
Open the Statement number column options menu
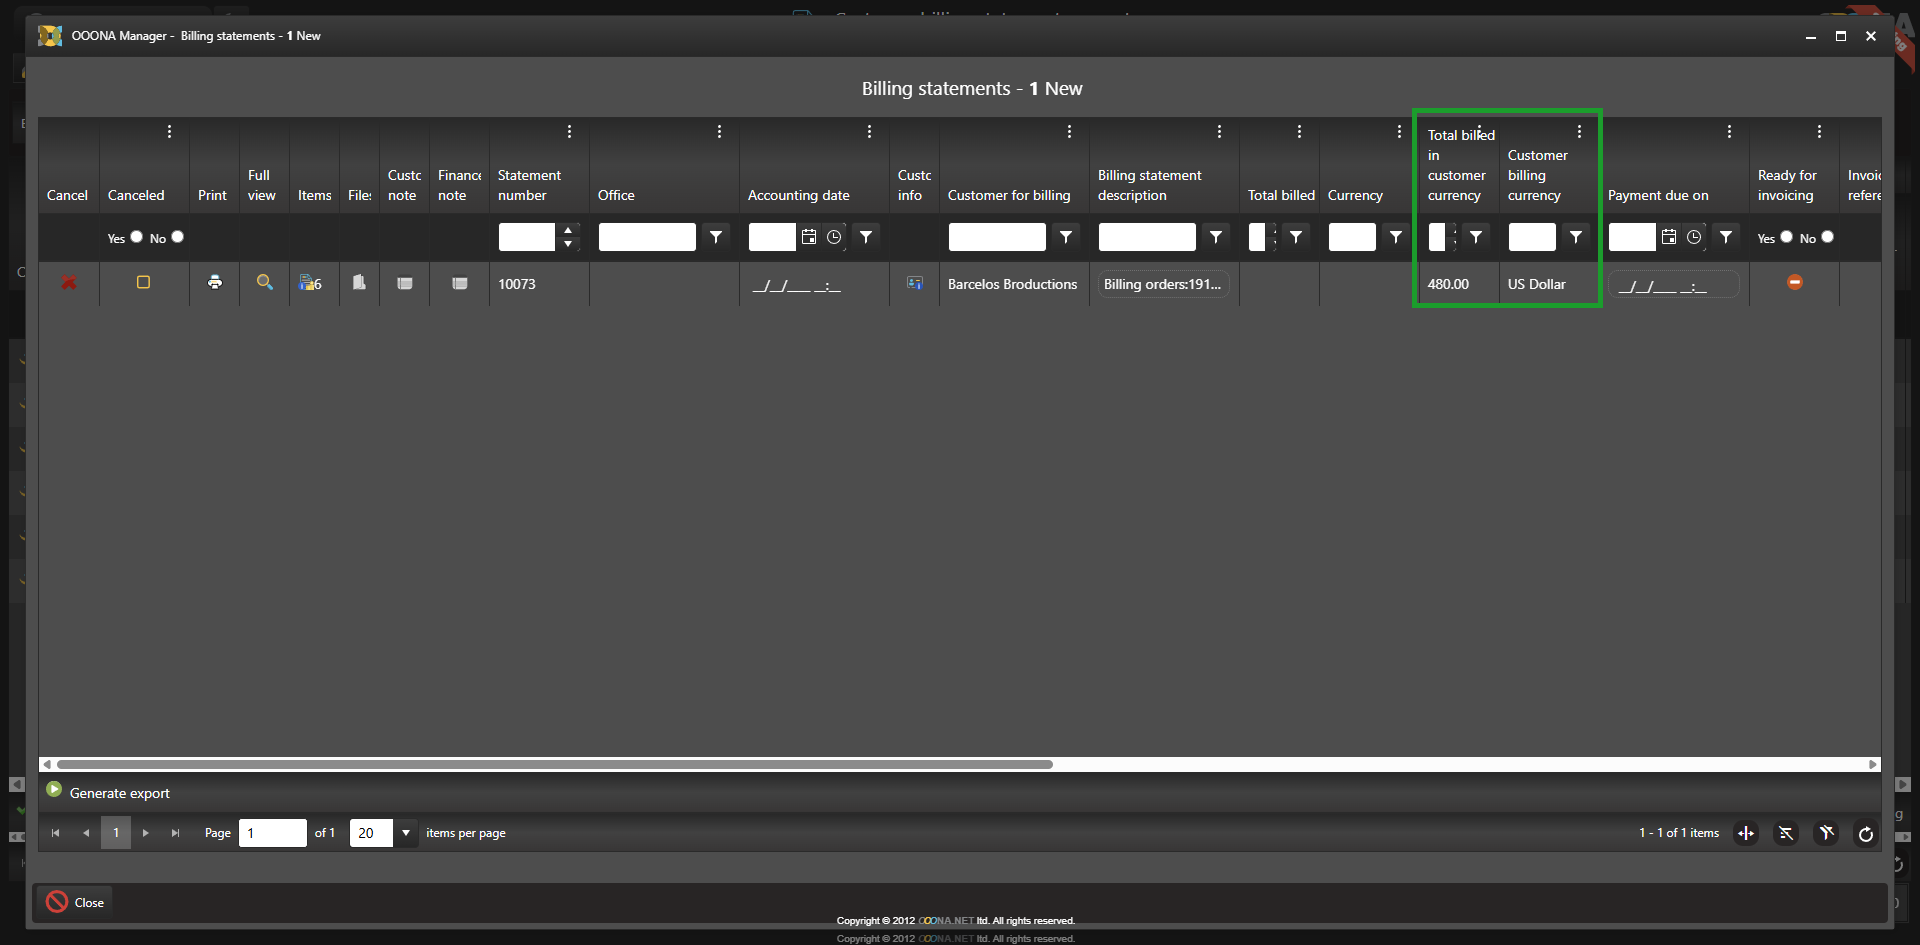569,132
